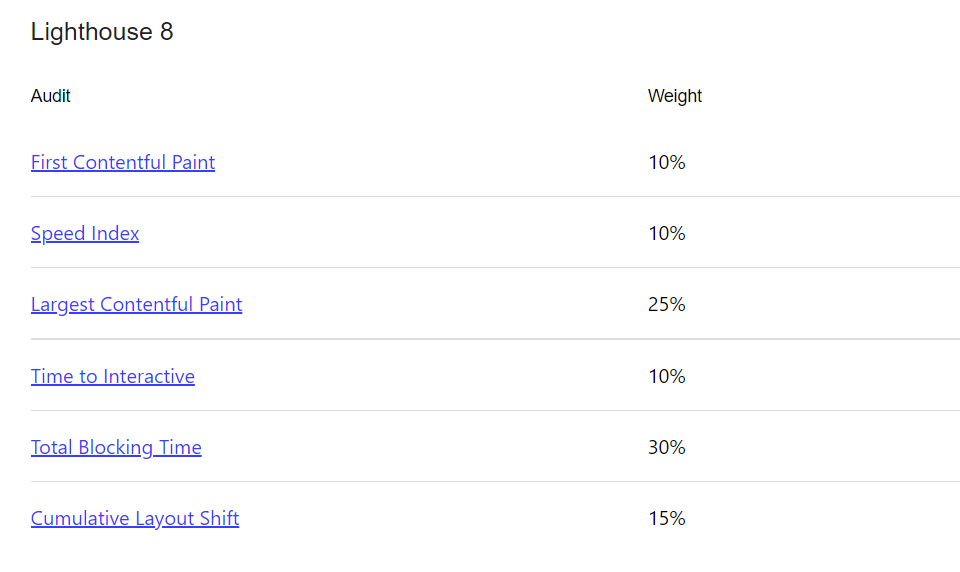
Task: Click the Audit column header
Action: click(x=51, y=96)
